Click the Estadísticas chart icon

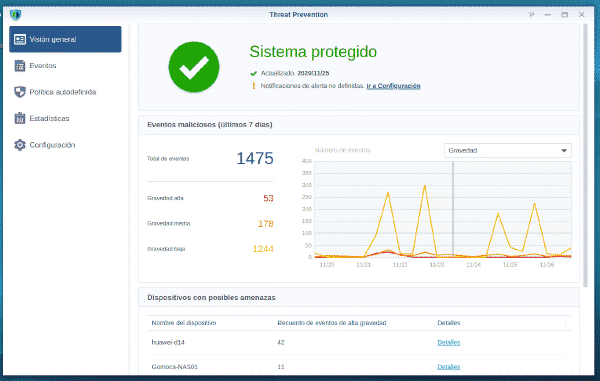(20, 118)
